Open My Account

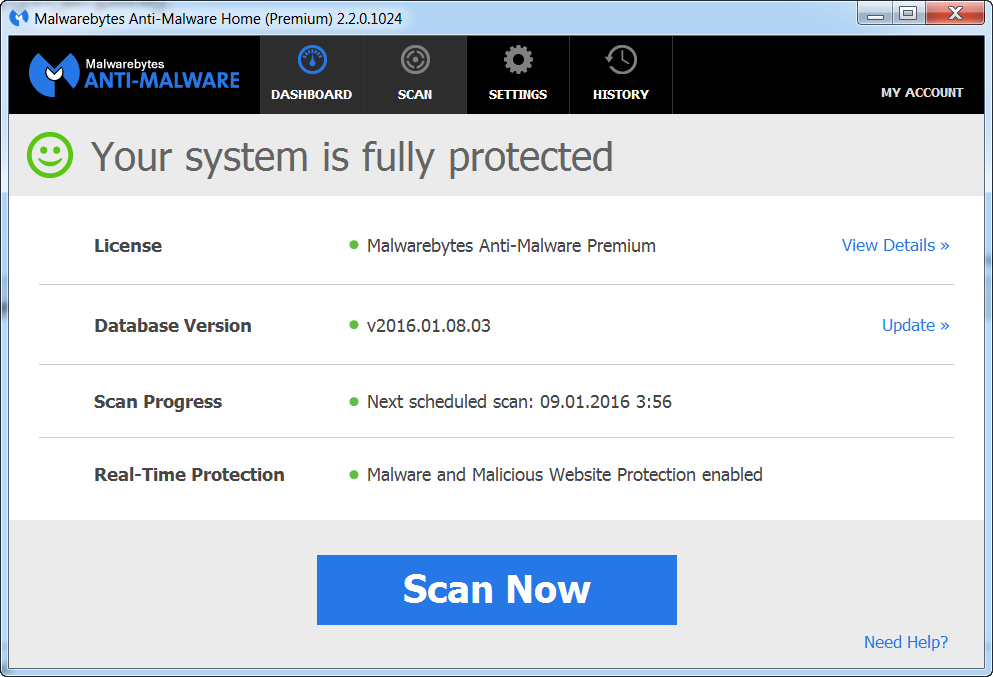click(x=922, y=92)
